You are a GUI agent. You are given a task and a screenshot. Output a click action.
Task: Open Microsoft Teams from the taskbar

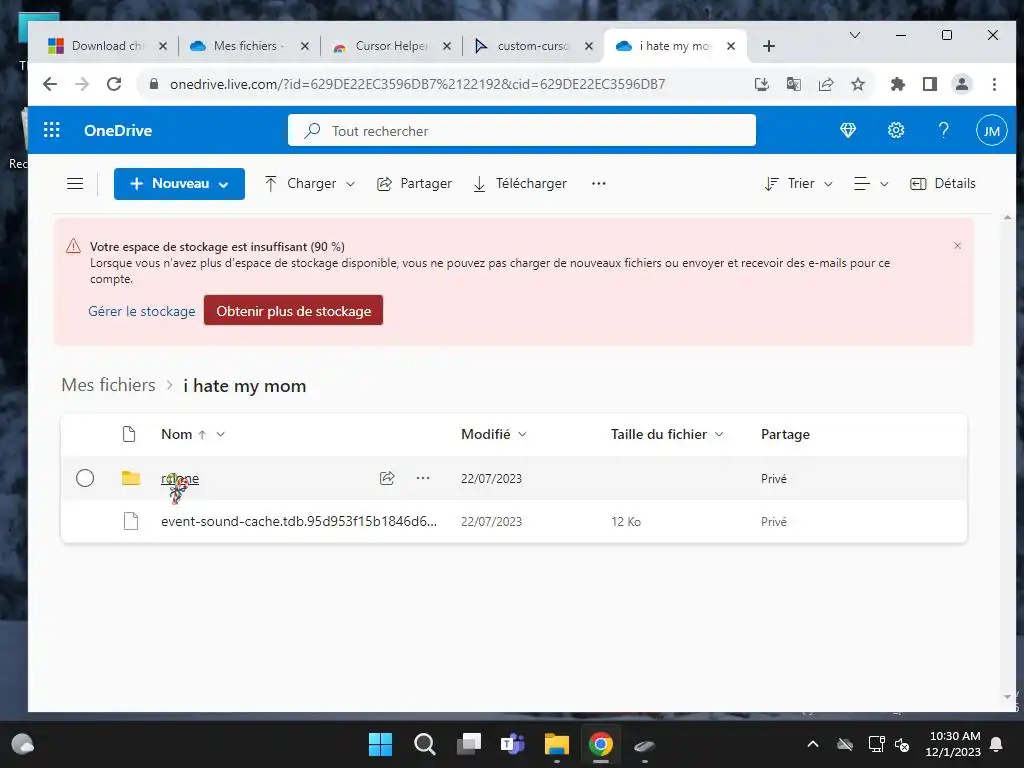[x=513, y=744]
